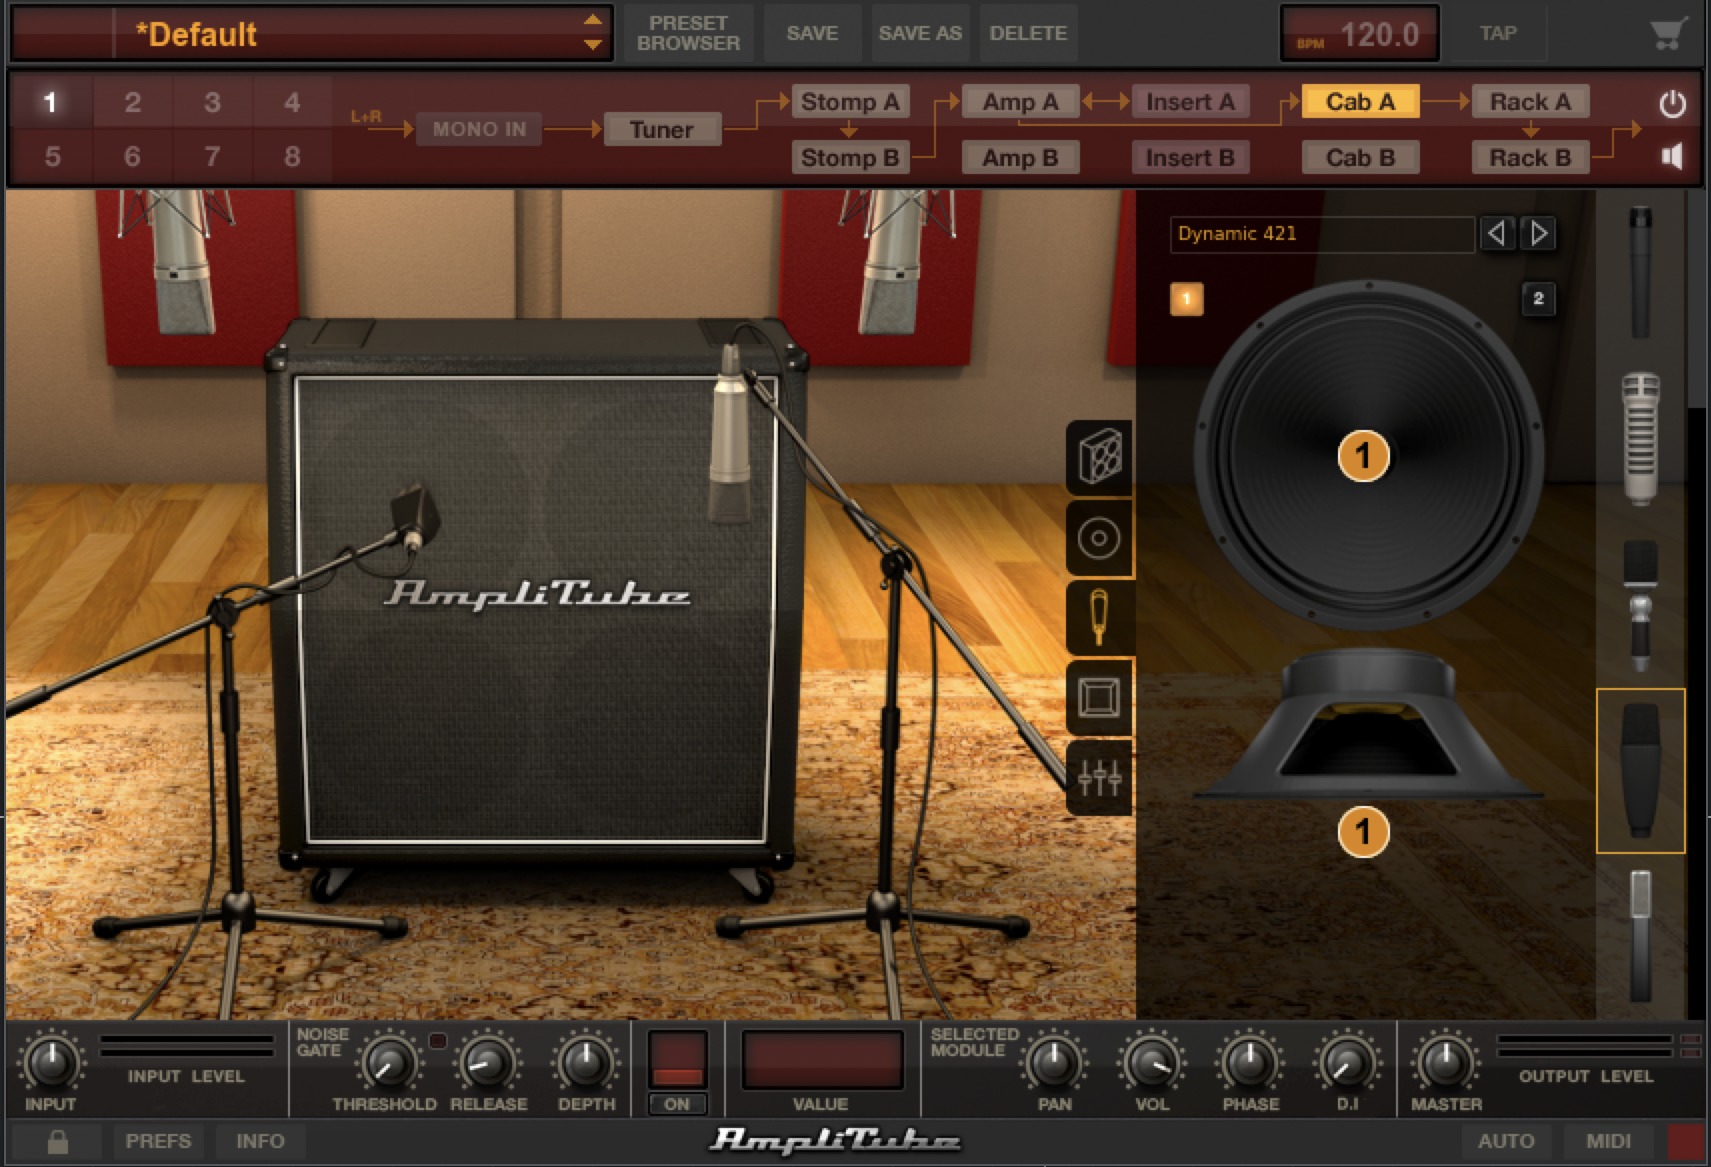
Task: Open the MIDI settings button
Action: [1608, 1141]
